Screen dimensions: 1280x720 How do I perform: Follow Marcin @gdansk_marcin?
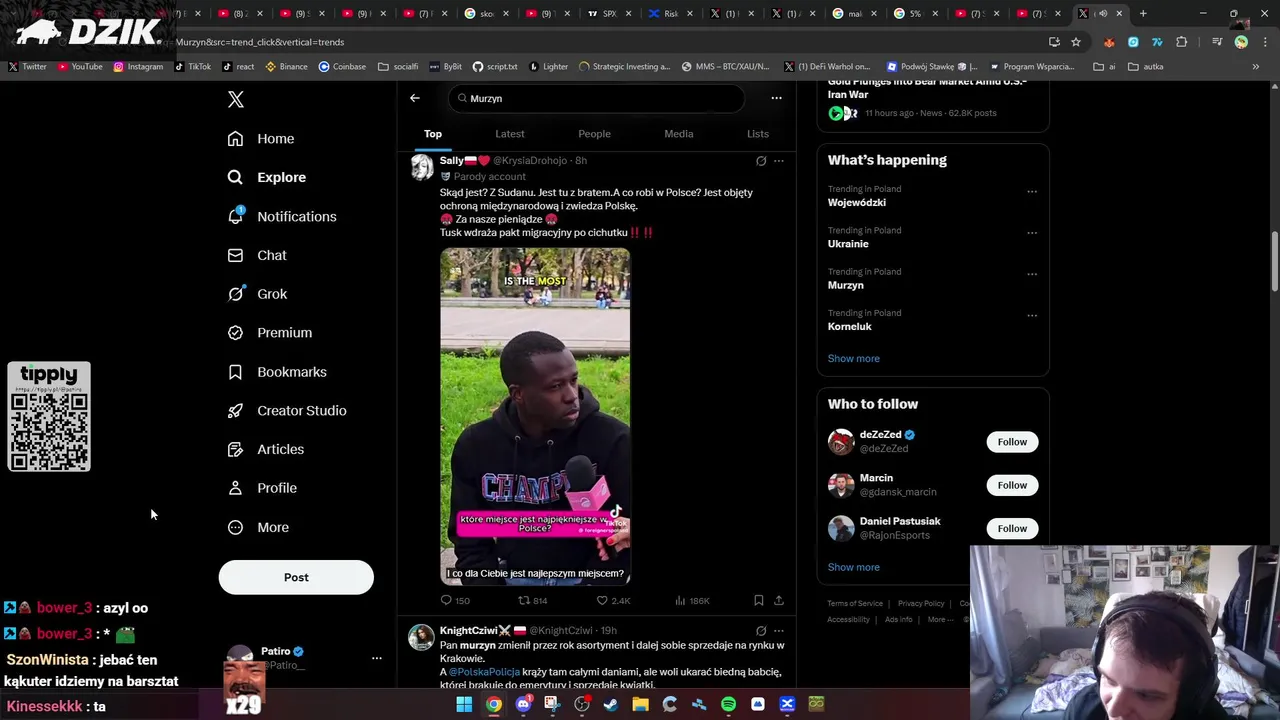(x=1012, y=485)
